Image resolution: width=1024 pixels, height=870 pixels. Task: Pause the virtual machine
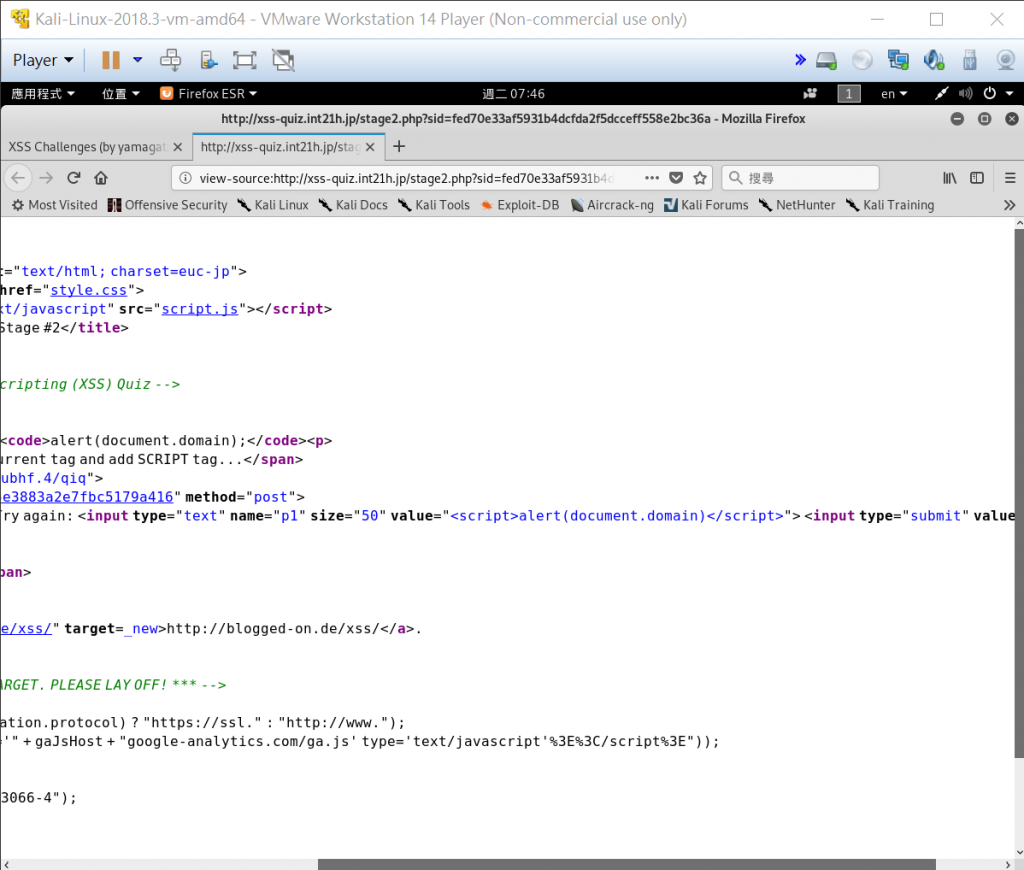click(x=110, y=60)
